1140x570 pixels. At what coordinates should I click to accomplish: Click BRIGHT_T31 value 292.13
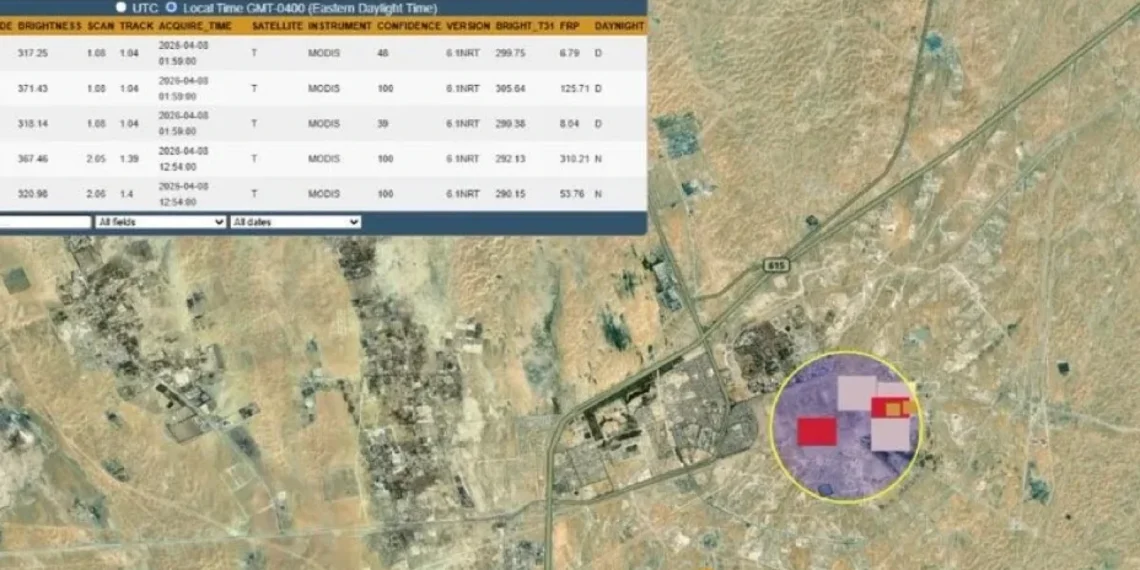tap(510, 158)
